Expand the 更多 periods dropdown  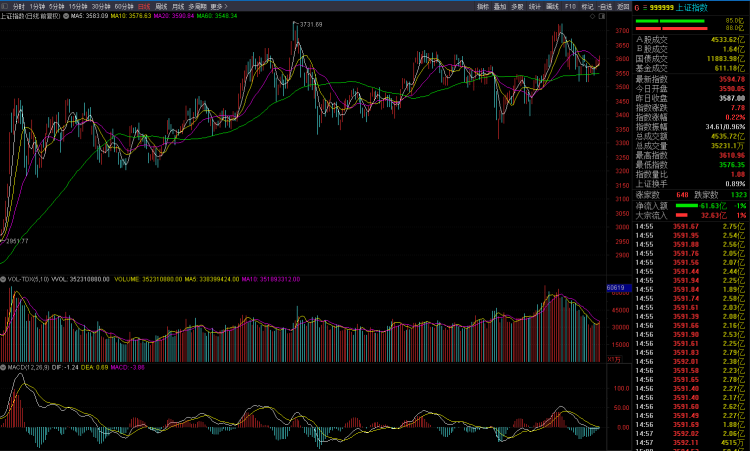tap(219, 7)
